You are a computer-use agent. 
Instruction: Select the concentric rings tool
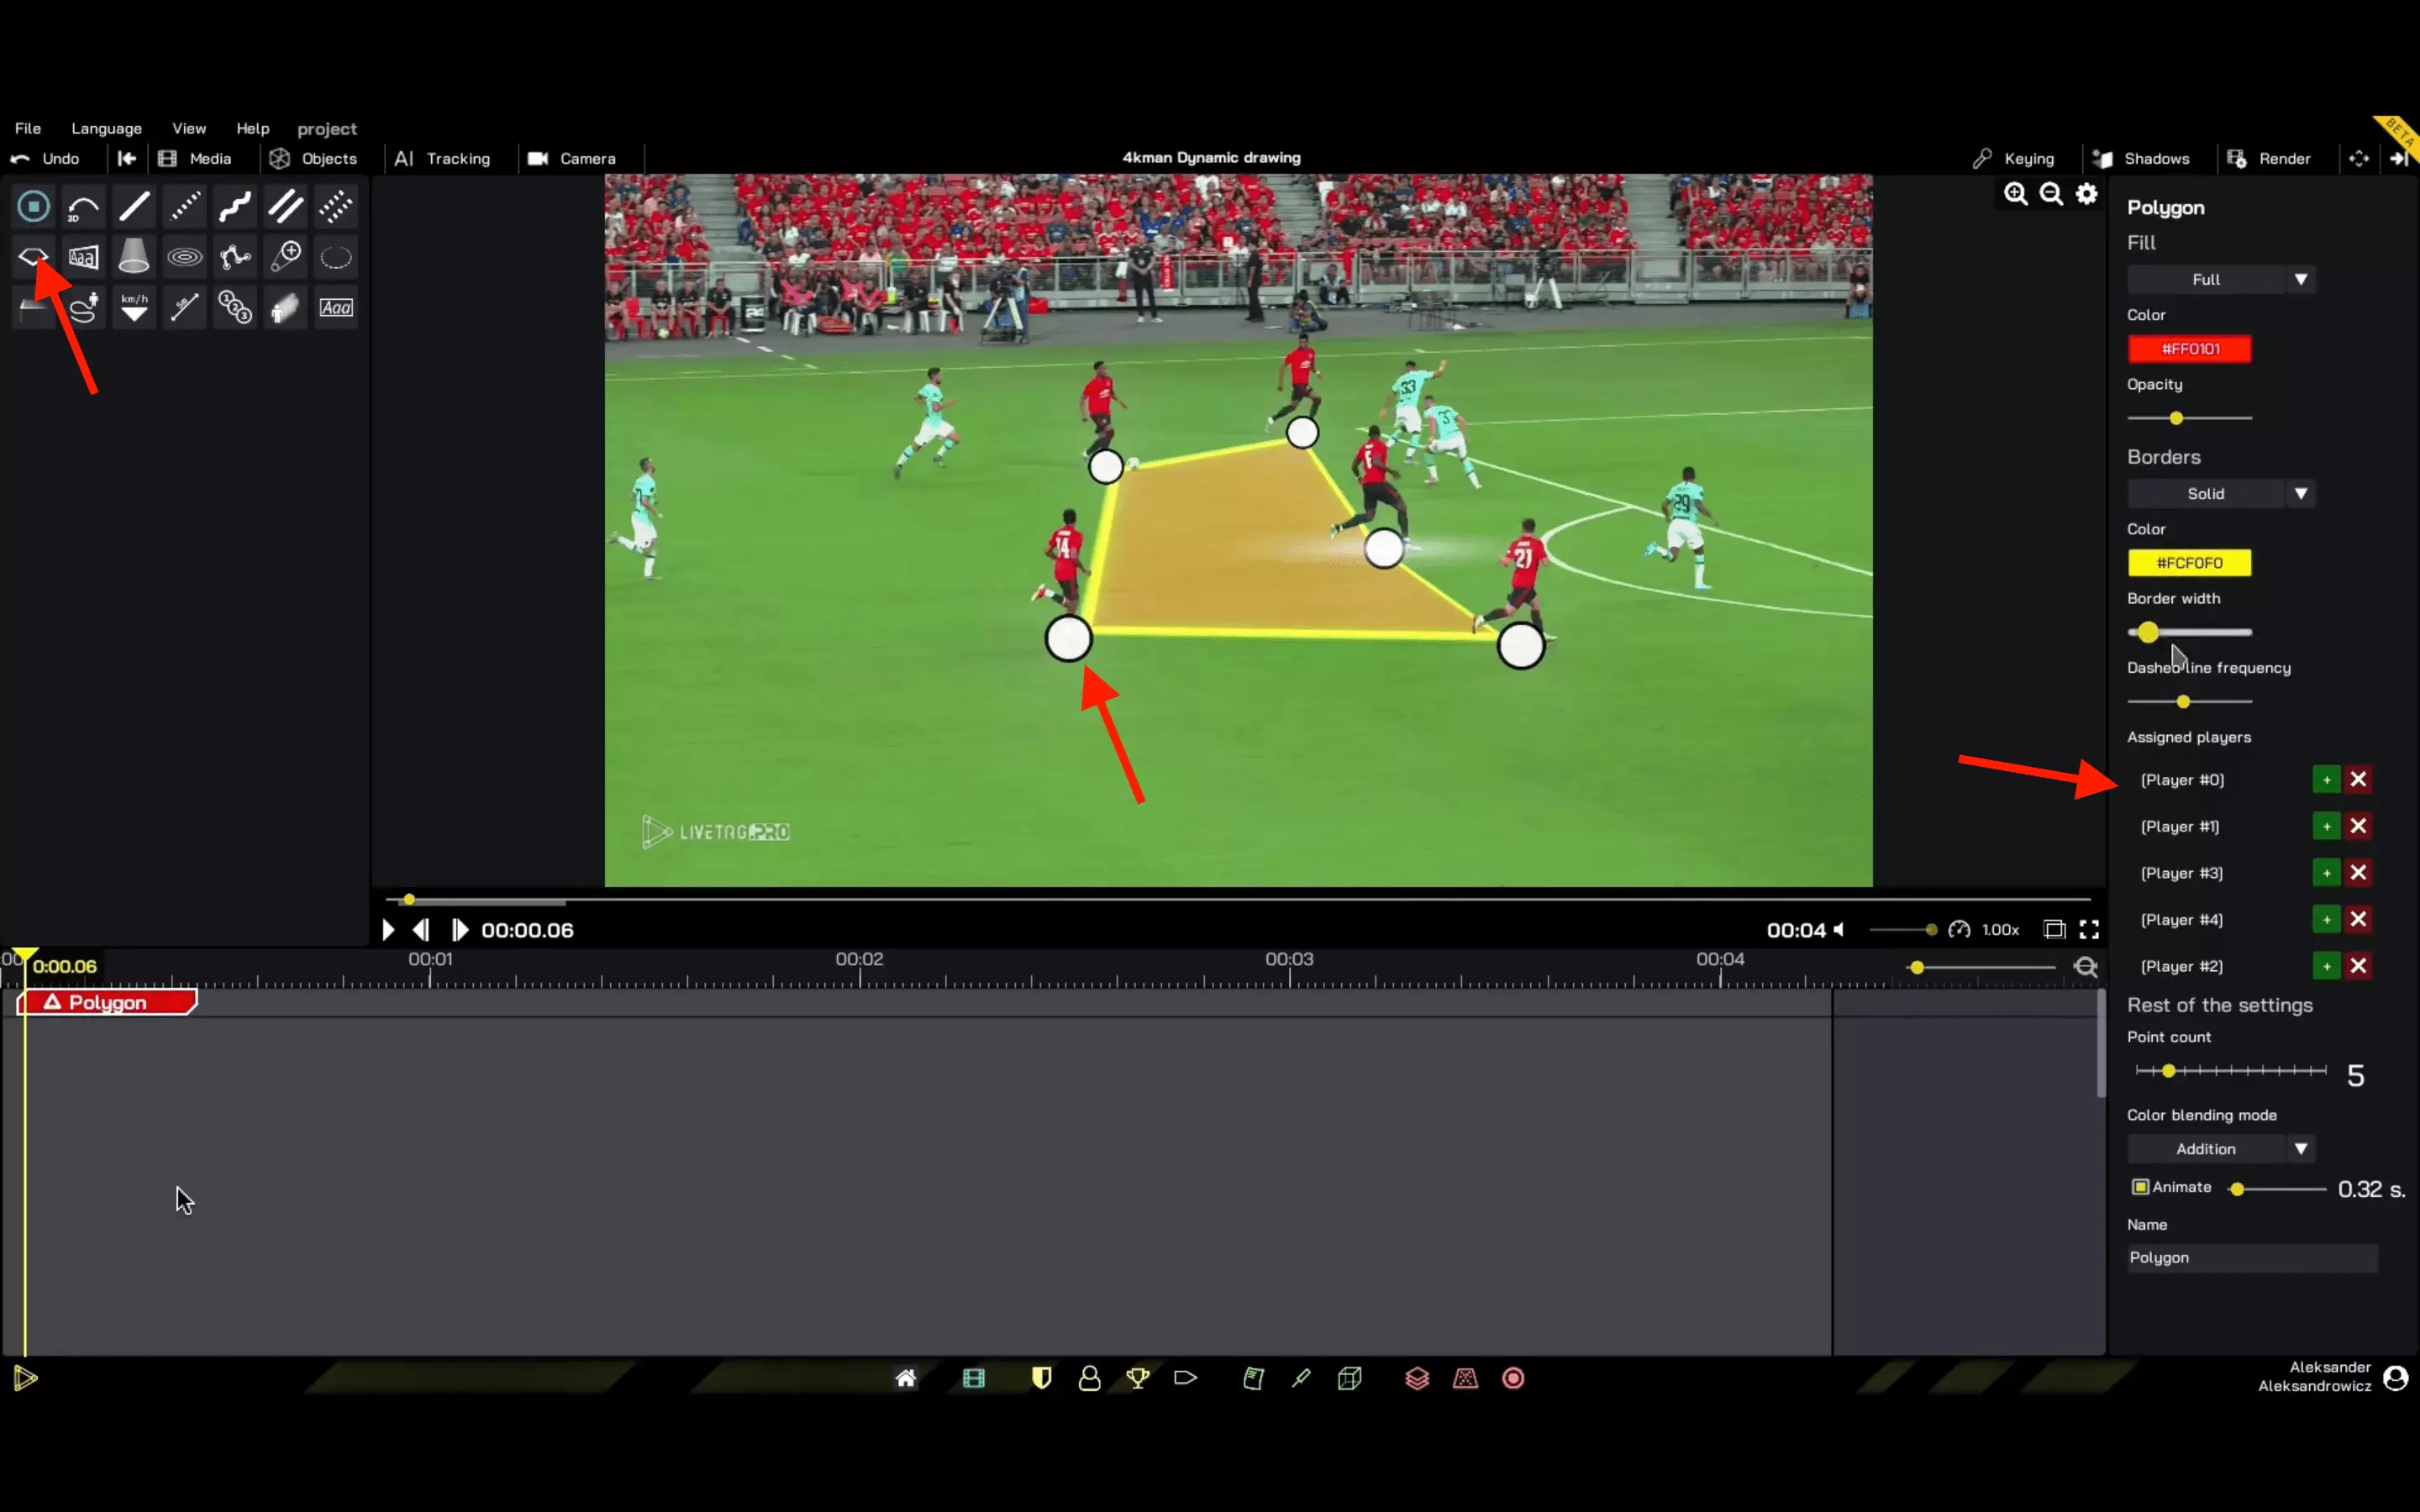pyautogui.click(x=184, y=257)
